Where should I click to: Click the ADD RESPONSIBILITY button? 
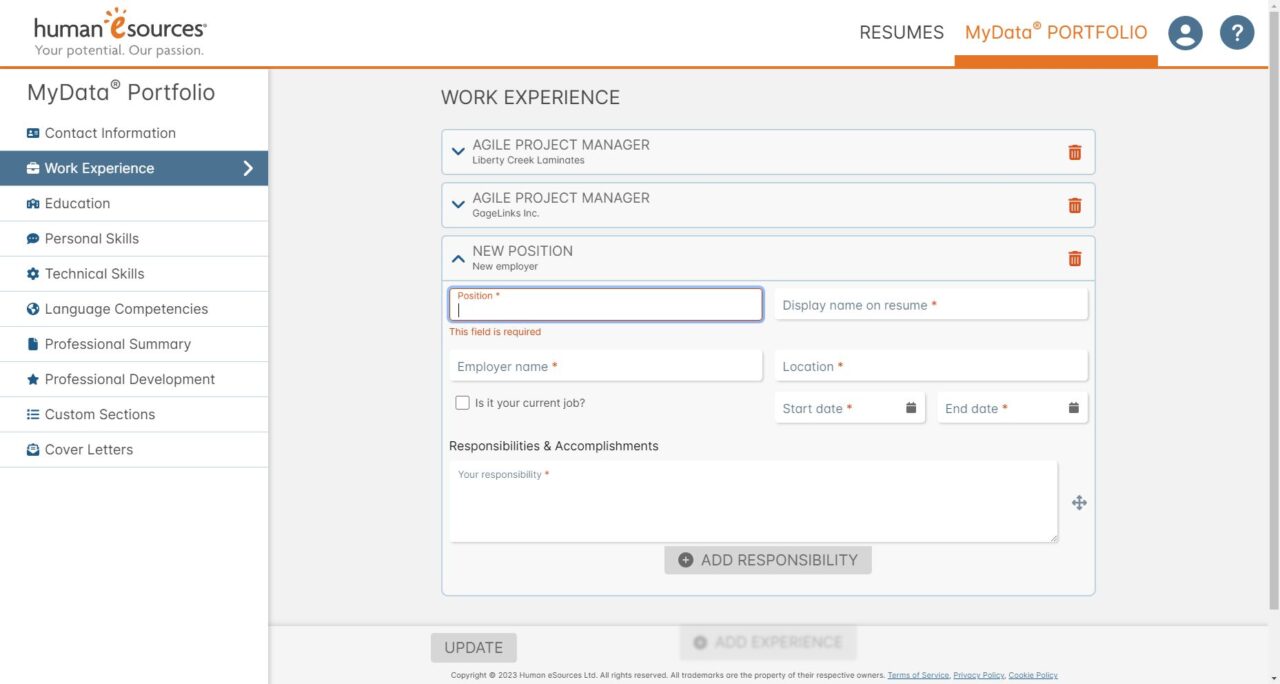tap(767, 560)
